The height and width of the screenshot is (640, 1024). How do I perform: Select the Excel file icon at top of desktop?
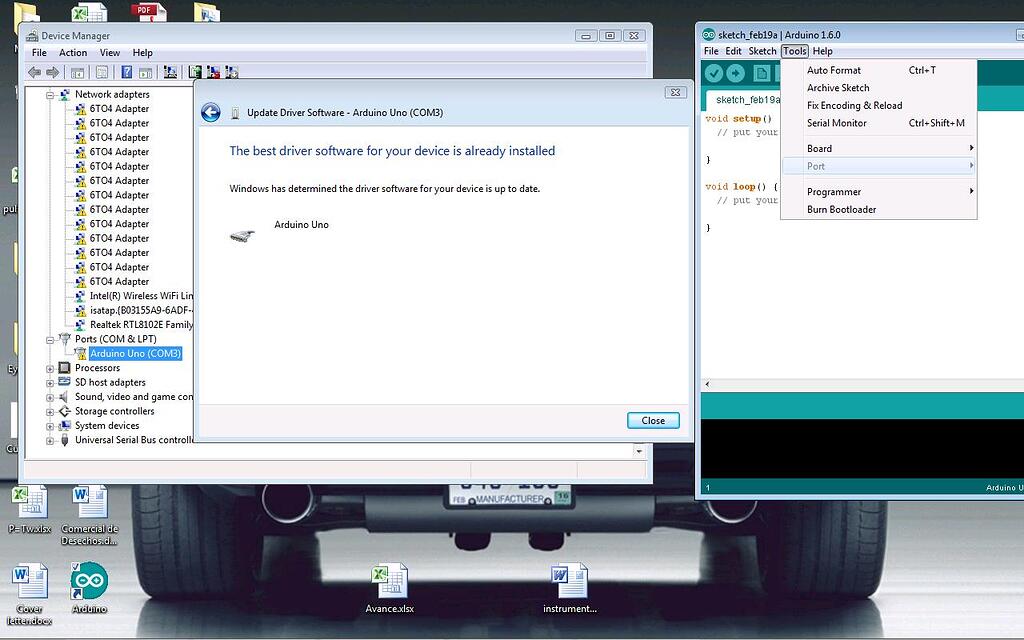pos(89,12)
